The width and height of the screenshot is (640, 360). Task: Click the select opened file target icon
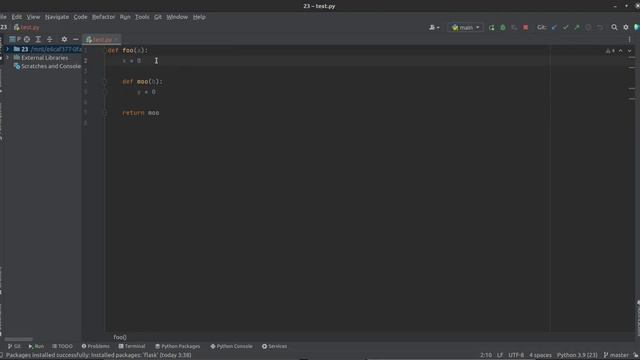(27, 39)
